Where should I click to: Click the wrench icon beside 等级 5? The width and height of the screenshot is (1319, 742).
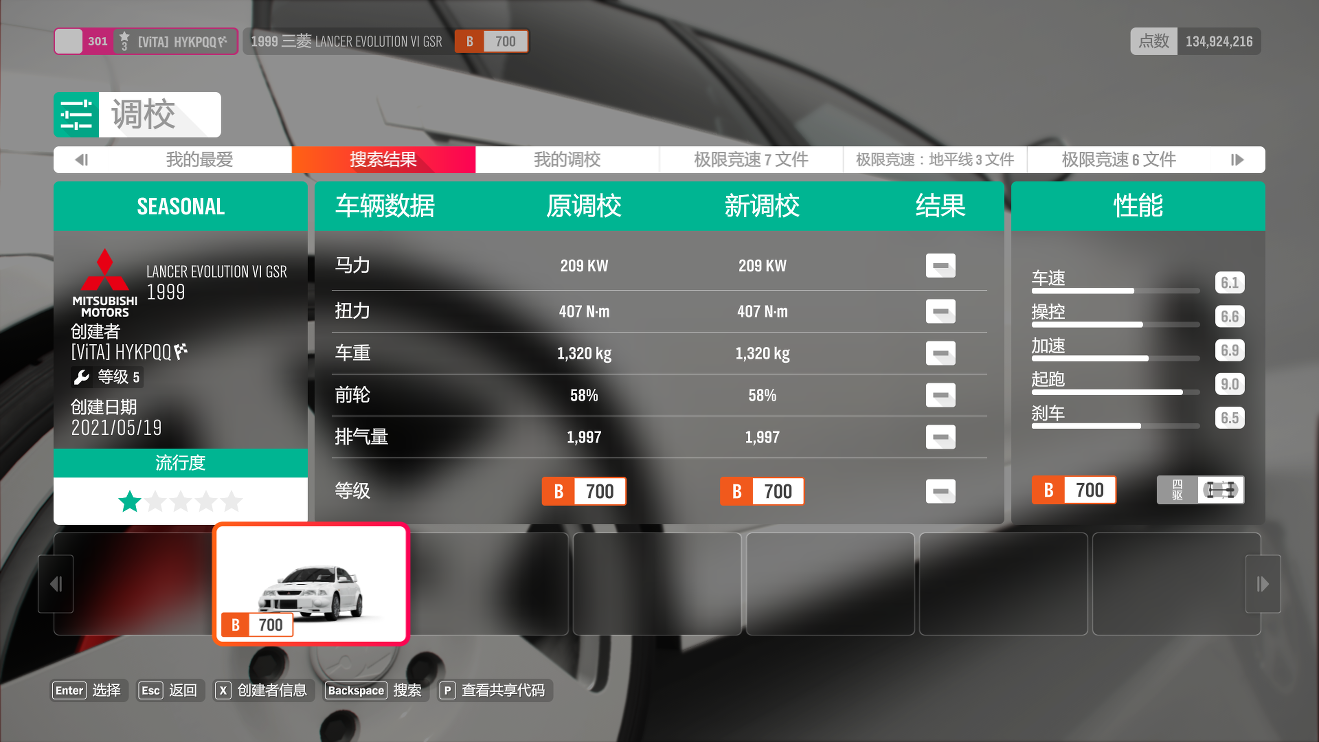tap(82, 378)
